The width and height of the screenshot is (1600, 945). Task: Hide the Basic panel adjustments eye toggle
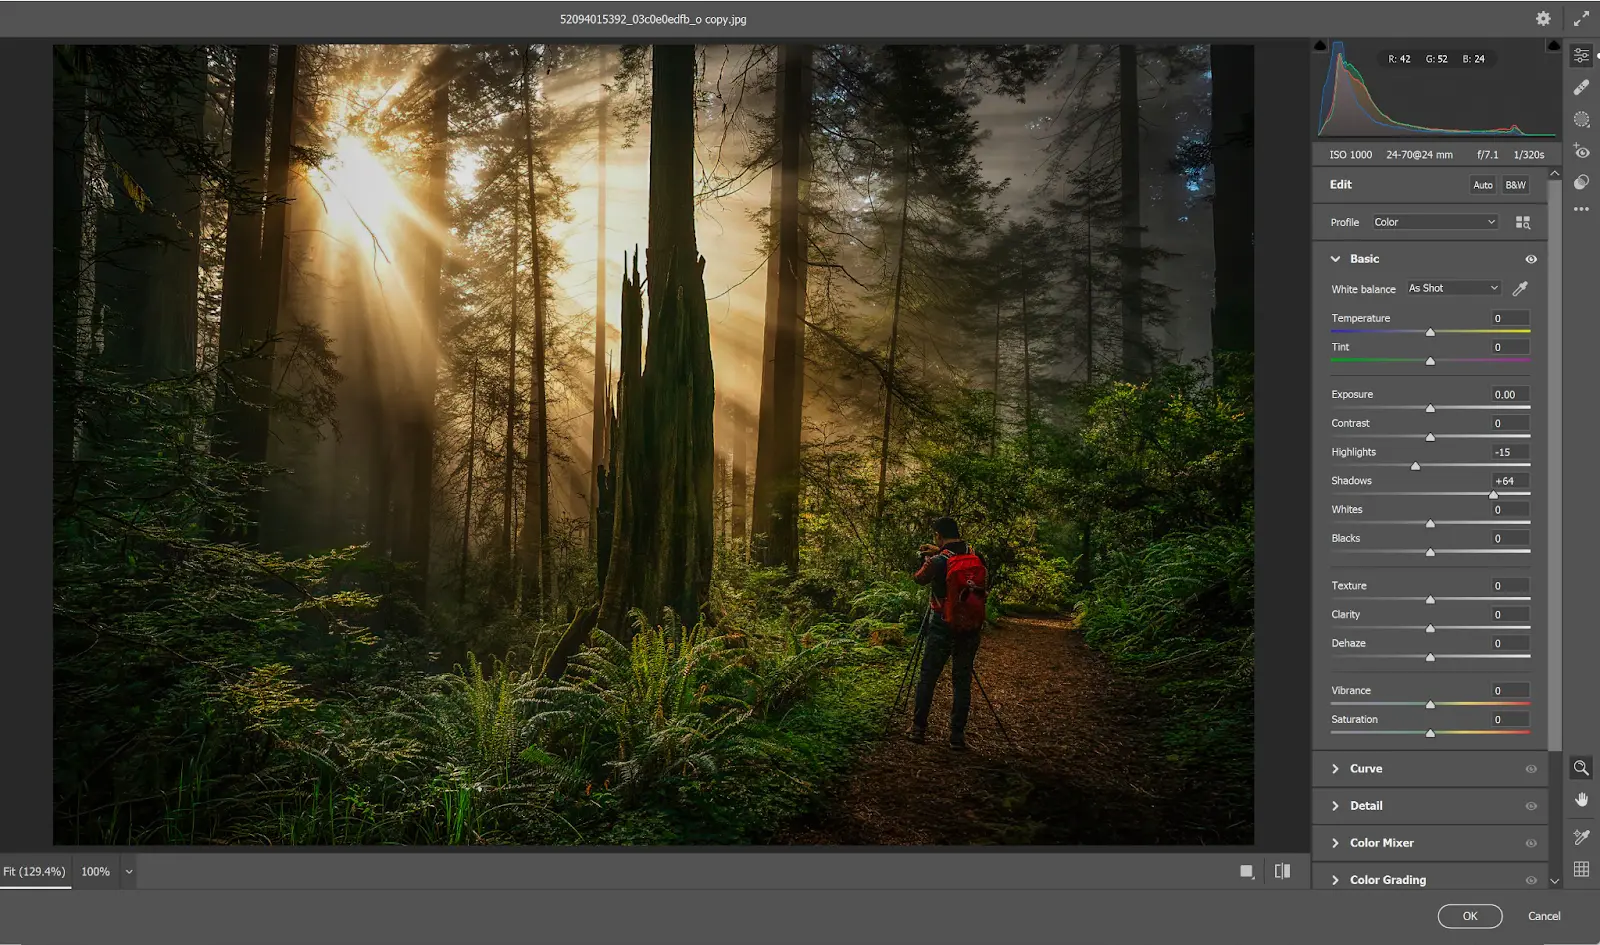click(1530, 258)
